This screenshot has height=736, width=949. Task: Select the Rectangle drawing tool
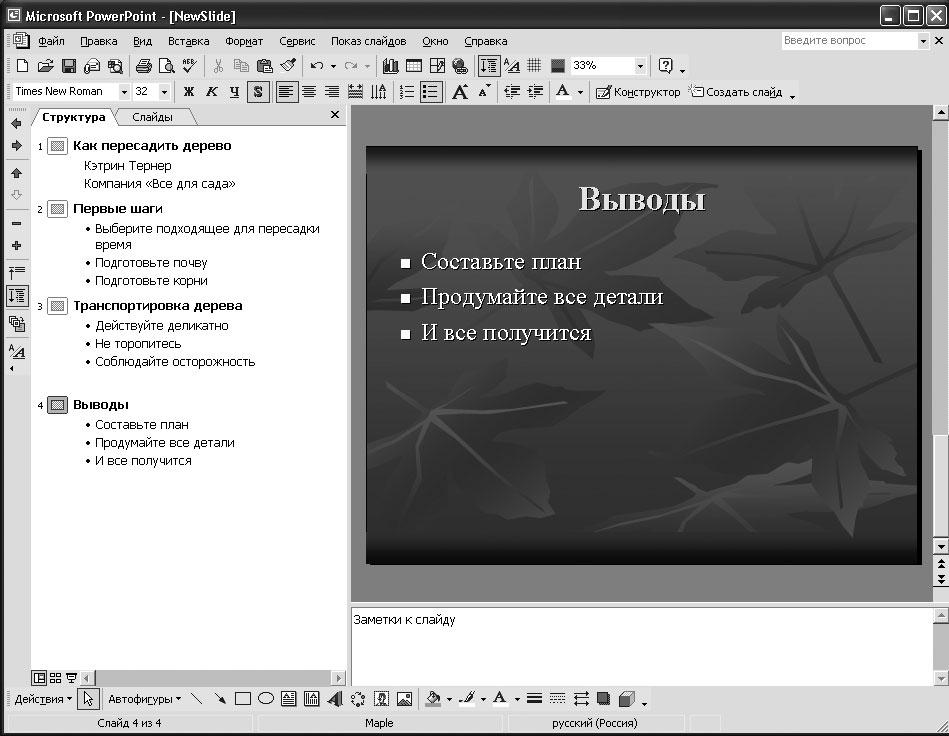[243, 699]
